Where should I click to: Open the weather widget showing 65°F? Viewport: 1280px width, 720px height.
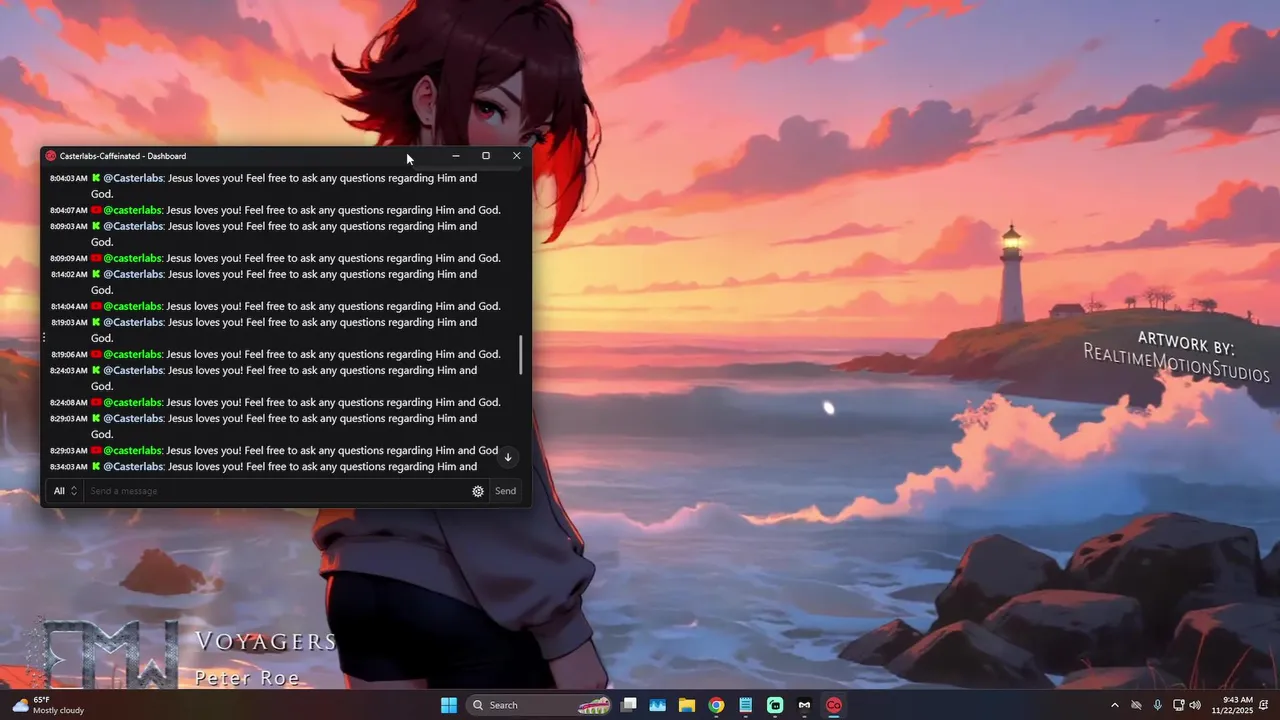(x=48, y=705)
